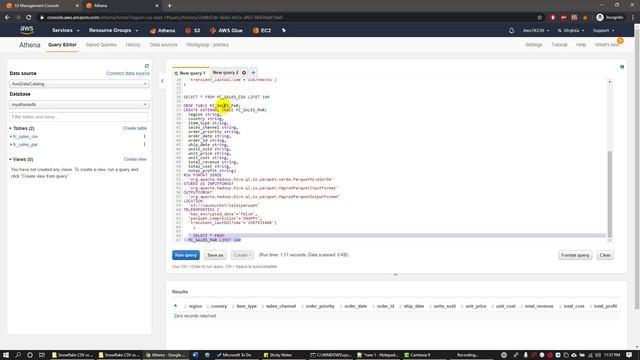Viewport: 640px width, 360px height.
Task: Open the AwsDataCatalog data source dropdown
Action: tap(79, 84)
